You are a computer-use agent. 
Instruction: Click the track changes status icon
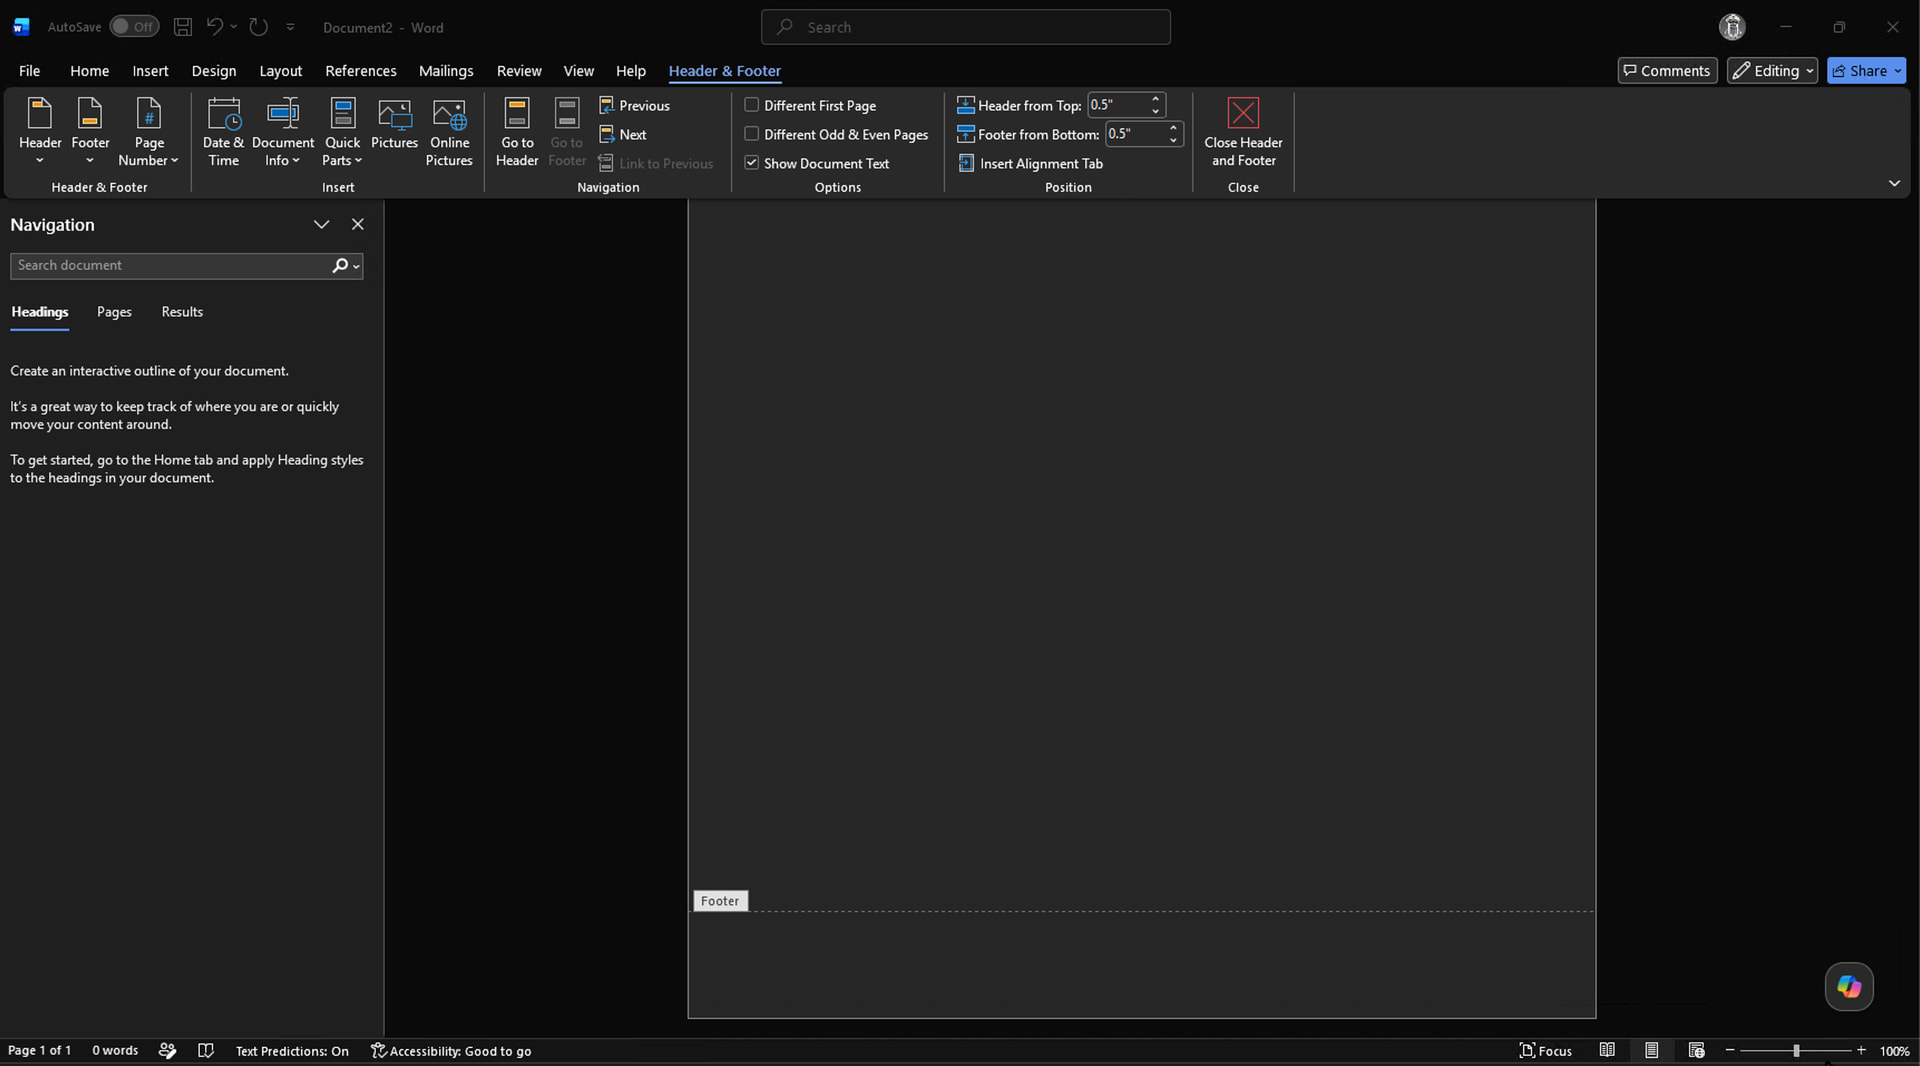point(167,1050)
